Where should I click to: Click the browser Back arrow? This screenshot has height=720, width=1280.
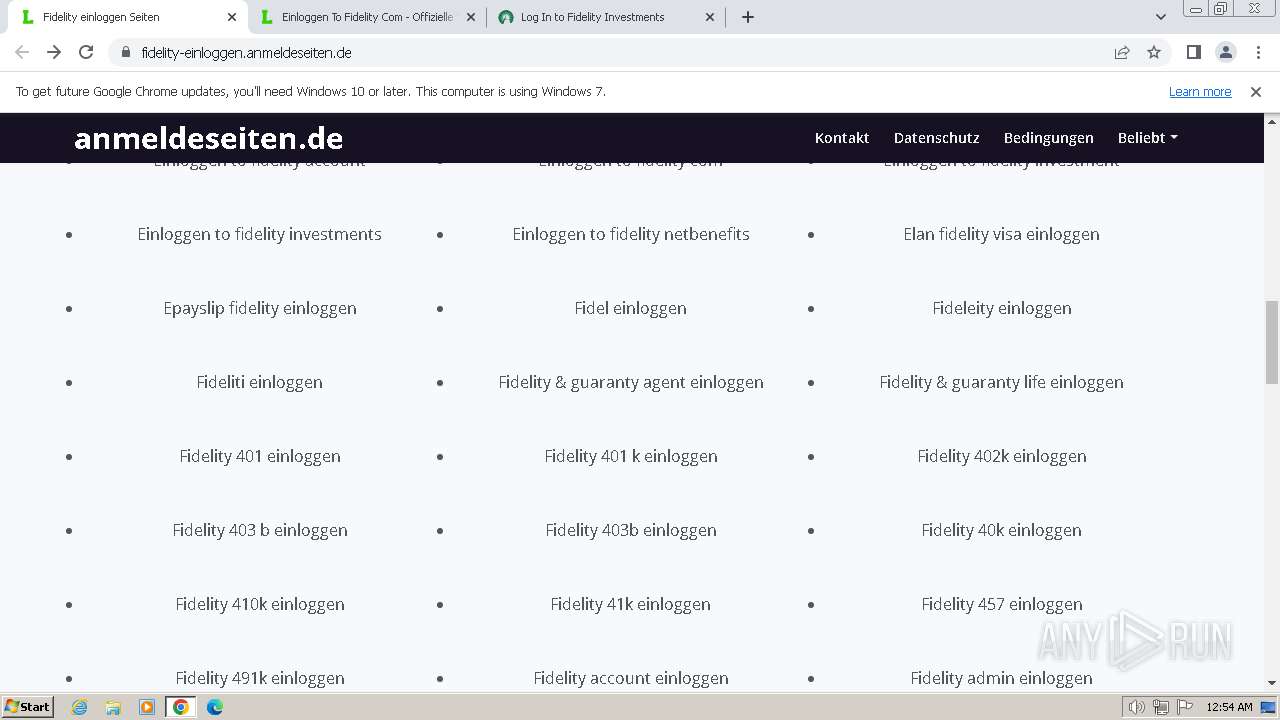click(x=22, y=52)
